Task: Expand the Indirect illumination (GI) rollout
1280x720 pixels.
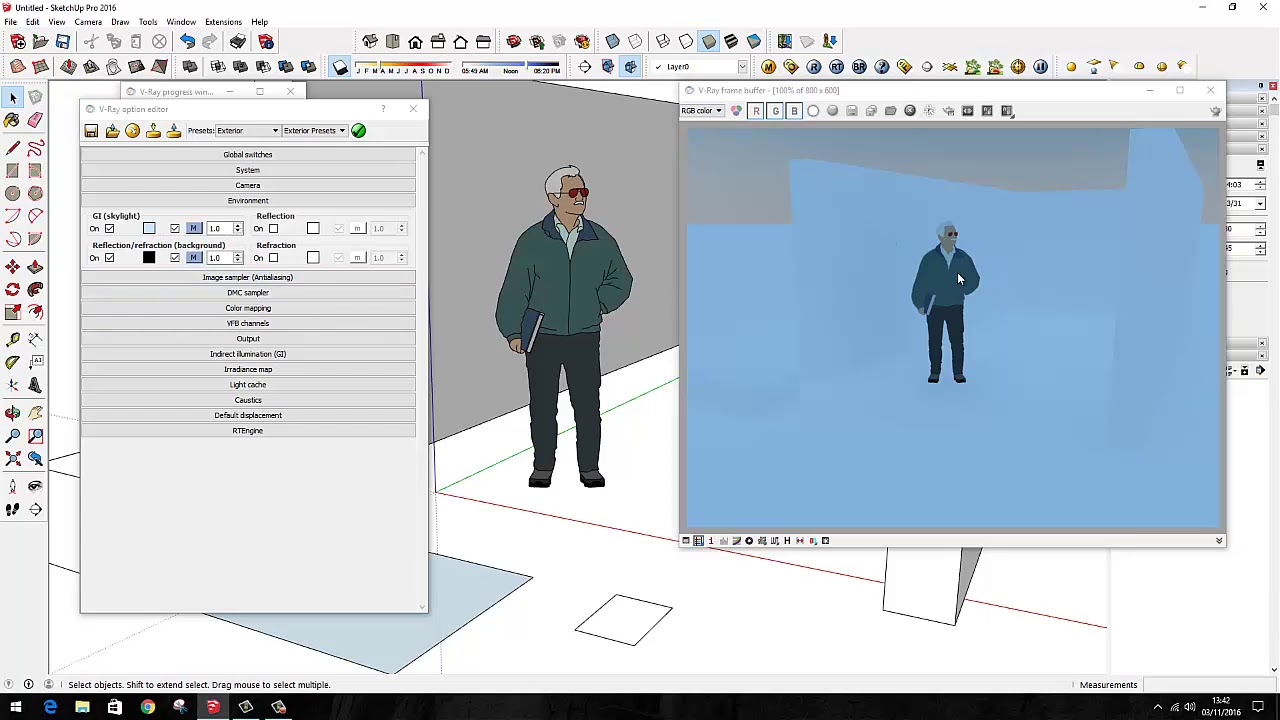Action: (x=248, y=354)
